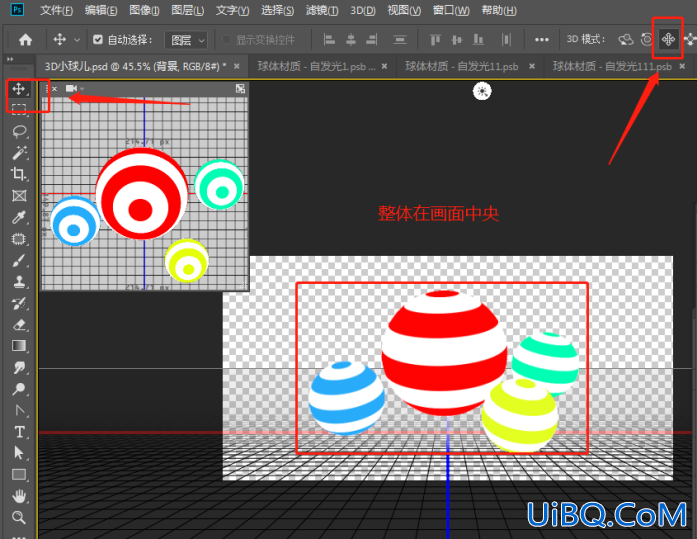697x539 pixels.
Task: Open the 图层(L) menu
Action: (x=188, y=10)
